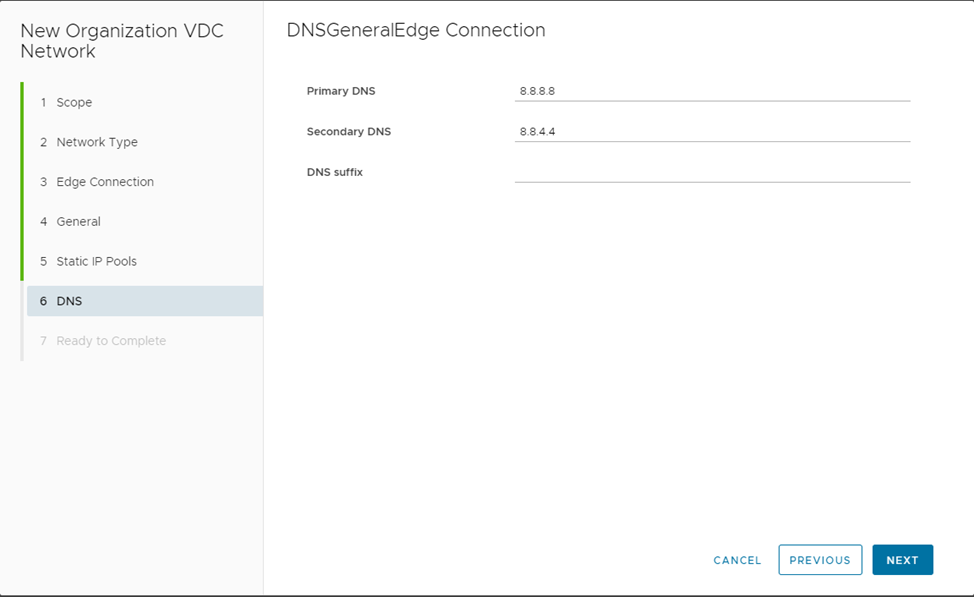Click the Primary DNS field containing 8.8.8.8
Image resolution: width=974 pixels, height=597 pixels.
(711, 91)
